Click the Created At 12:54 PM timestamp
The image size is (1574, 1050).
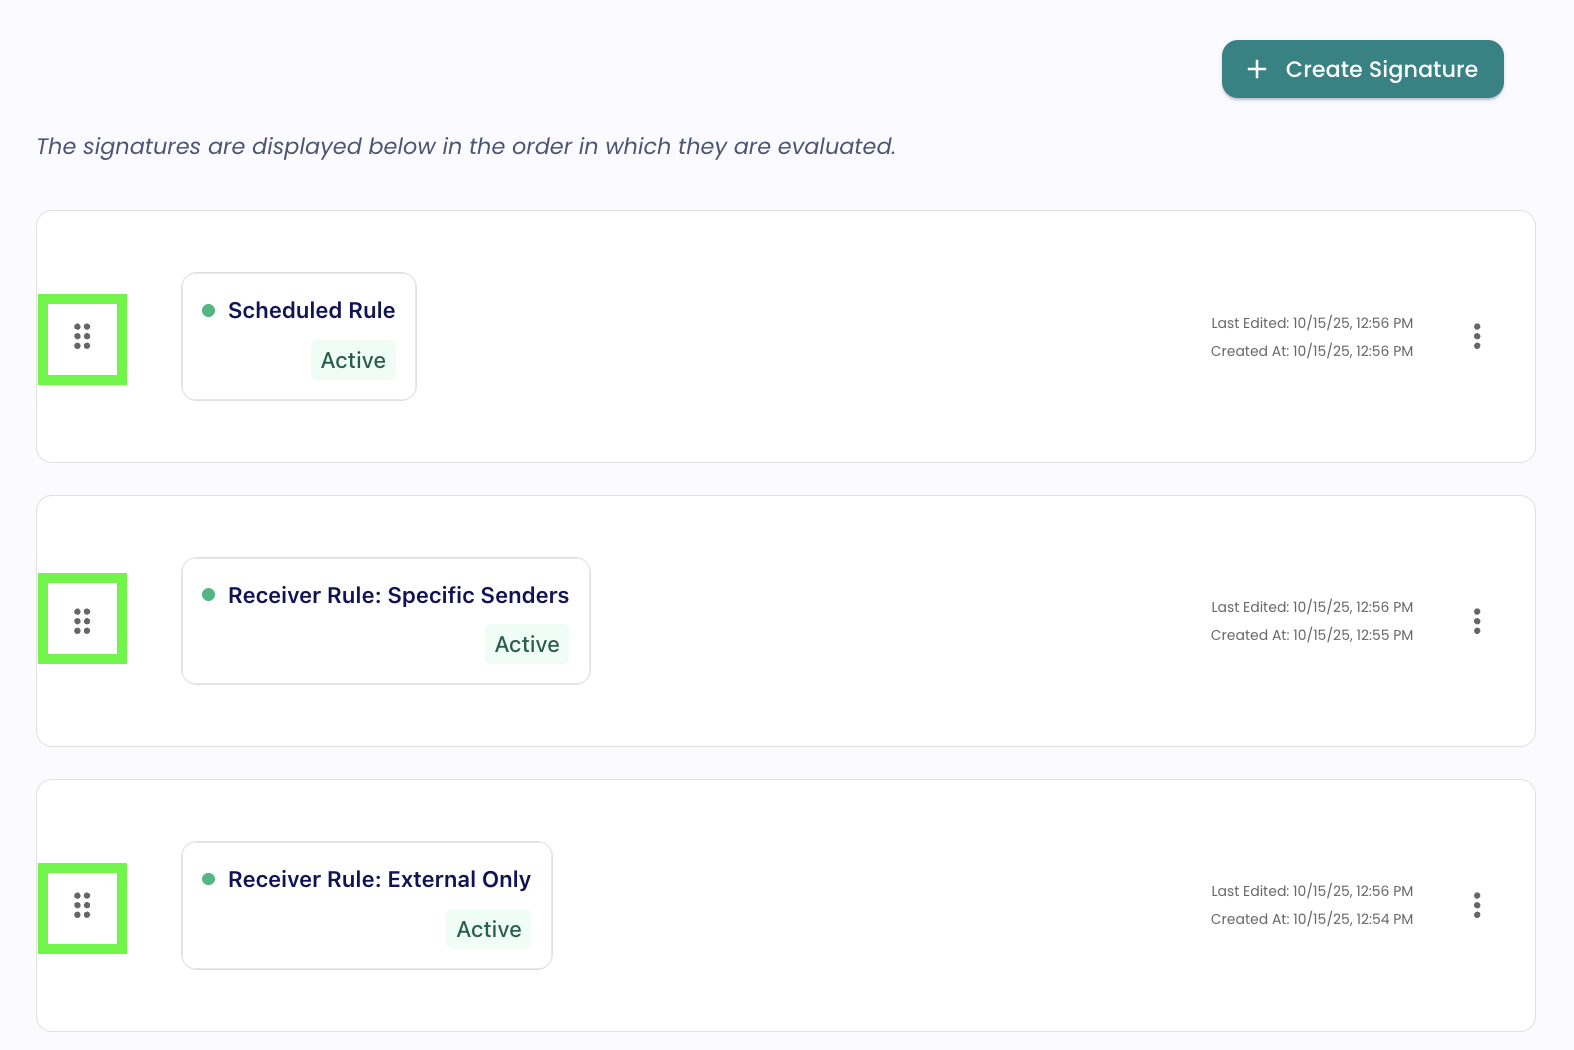[x=1311, y=919]
